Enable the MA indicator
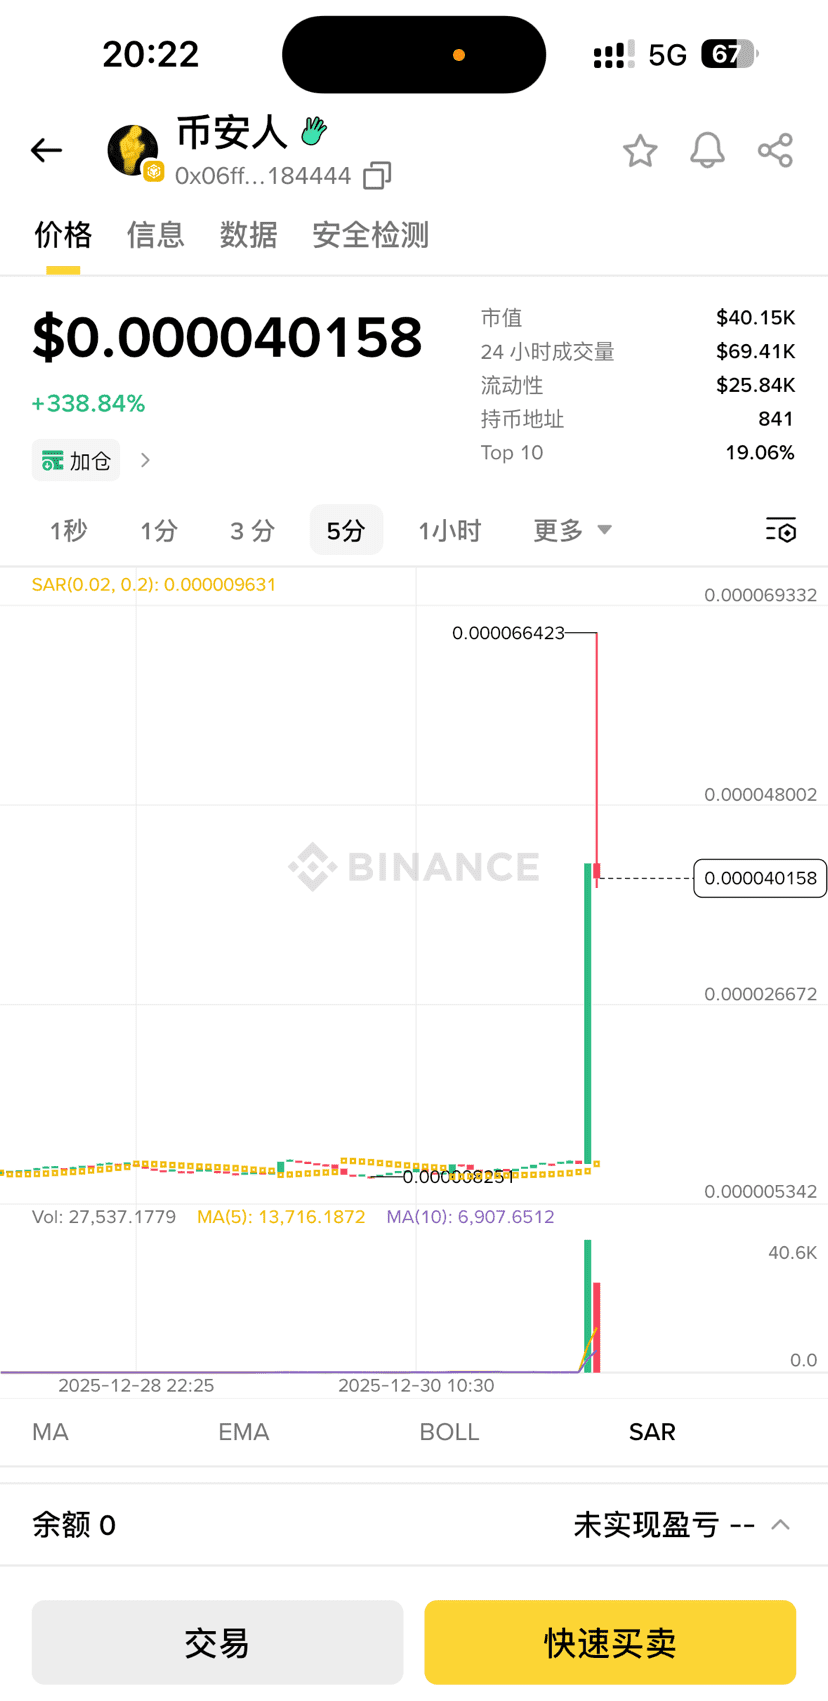Screen dimensions: 828x1701 tap(50, 1432)
